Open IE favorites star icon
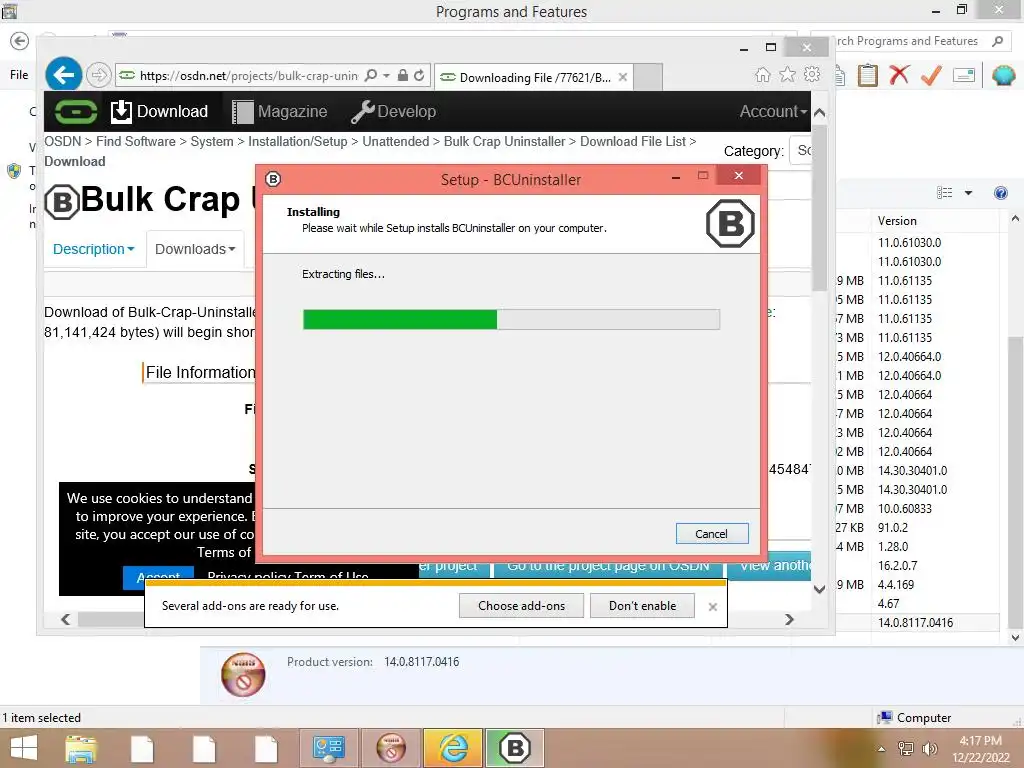1024x768 pixels. click(788, 75)
